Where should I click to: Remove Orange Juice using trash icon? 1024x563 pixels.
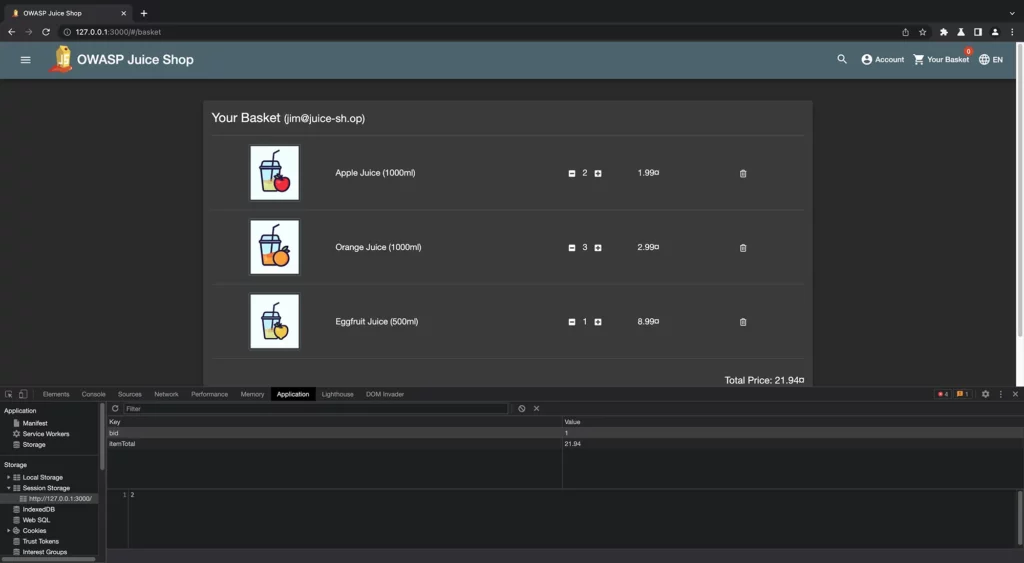743,248
